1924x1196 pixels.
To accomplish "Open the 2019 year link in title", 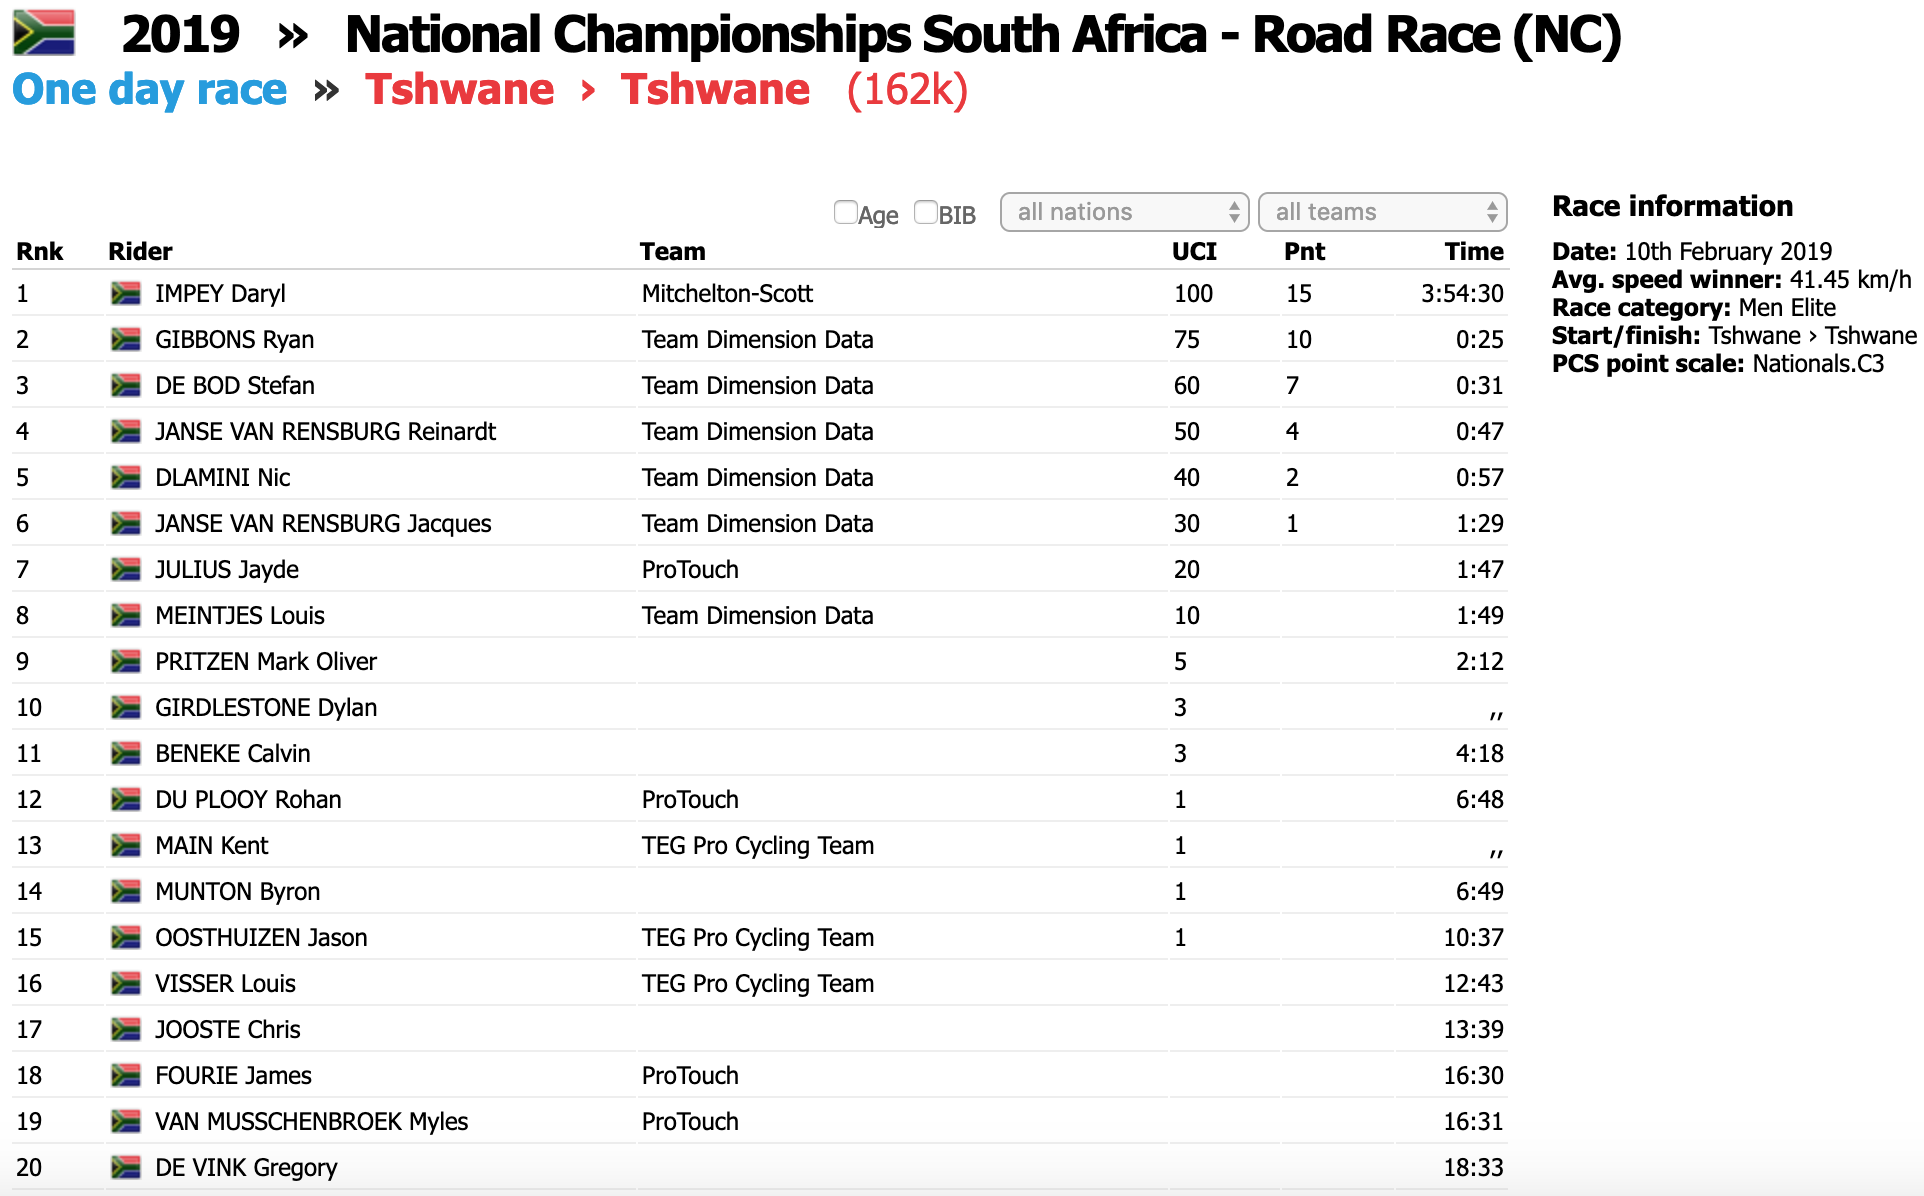I will (x=180, y=34).
